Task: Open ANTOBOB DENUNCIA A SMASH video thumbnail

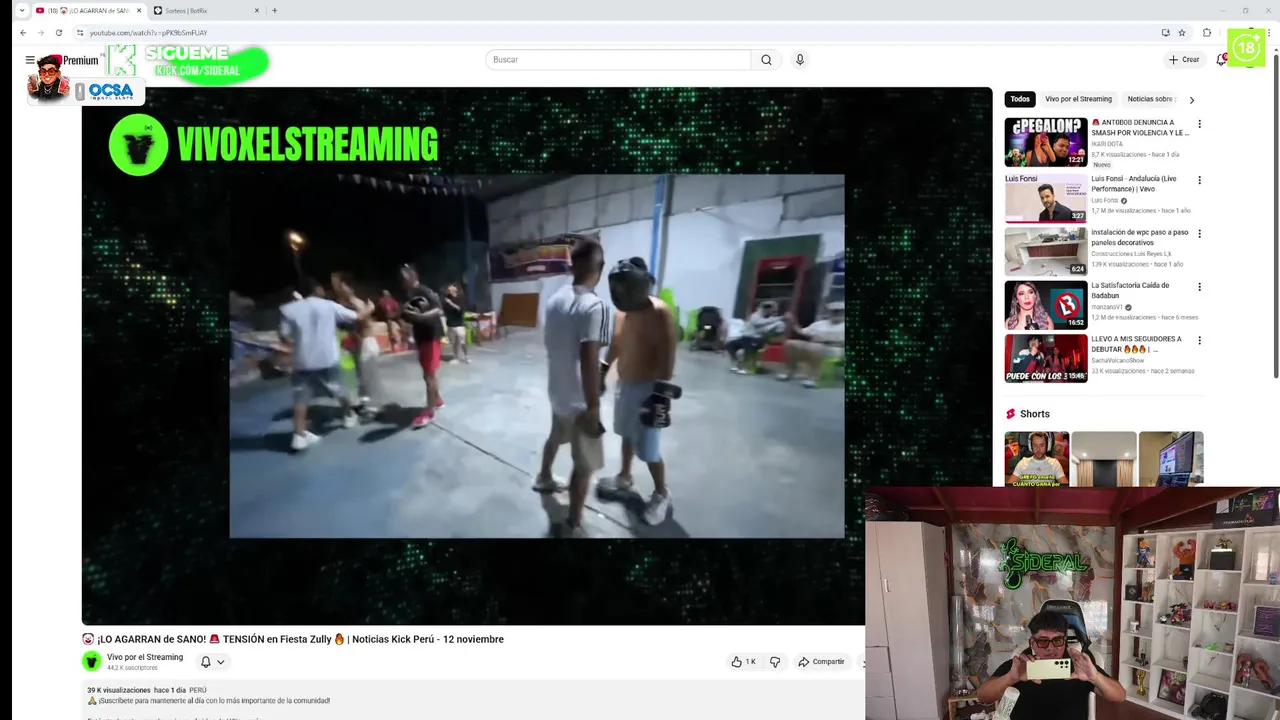Action: (1046, 142)
